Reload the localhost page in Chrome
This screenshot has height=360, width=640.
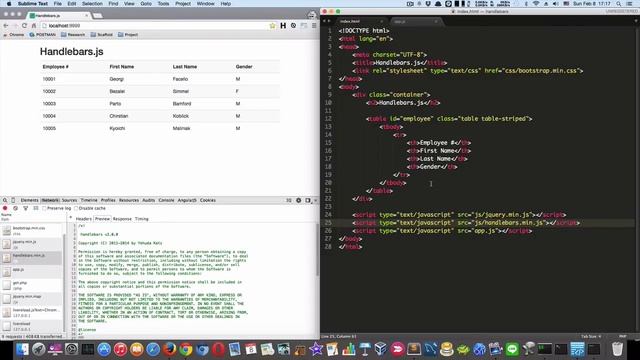tap(24, 25)
